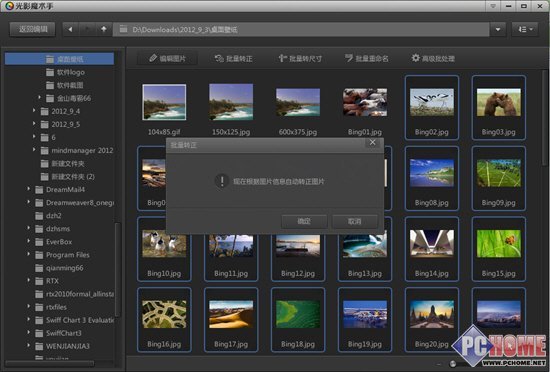550x372 pixels.
Task: Select the 150x125.jpg thumbnail
Action: 231,102
